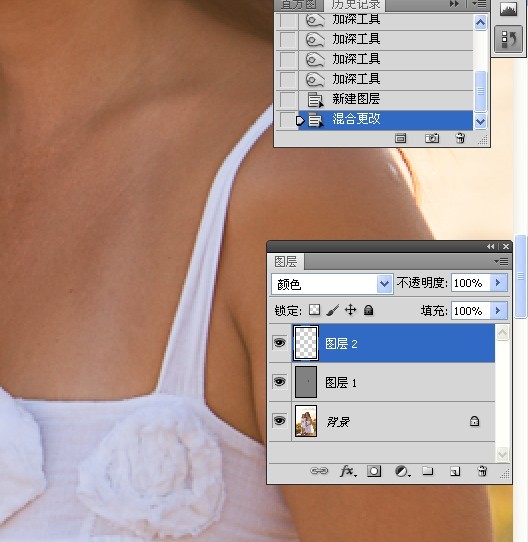Click document vertical scrollbar thumb
The width and height of the screenshot is (528, 542).
pyautogui.click(x=520, y=276)
